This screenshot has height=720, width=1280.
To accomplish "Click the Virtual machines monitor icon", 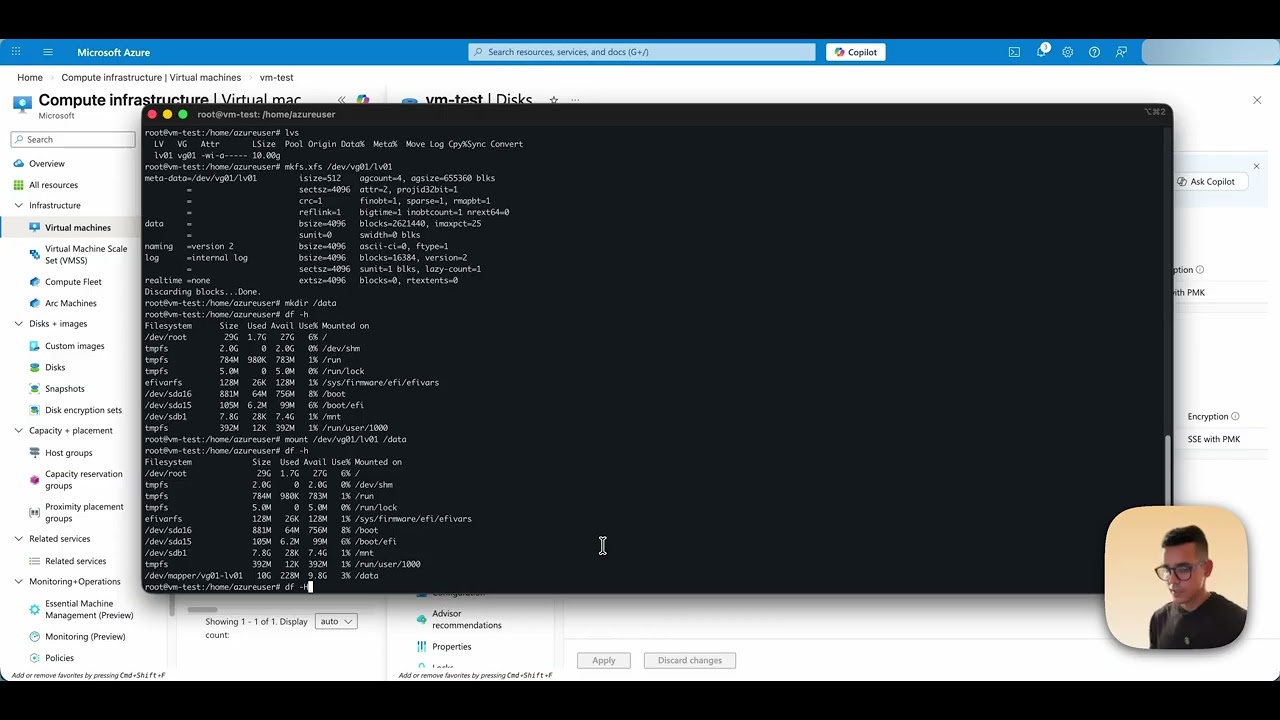I will (35, 227).
